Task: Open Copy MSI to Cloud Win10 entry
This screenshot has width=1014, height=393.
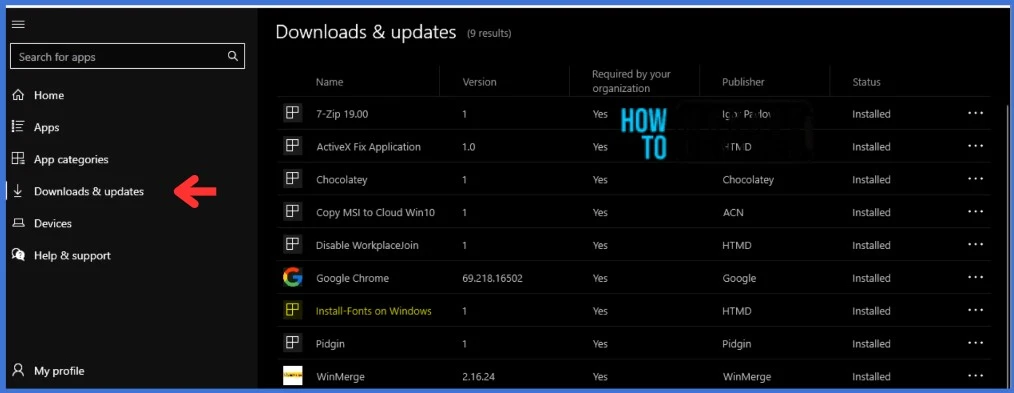Action: (x=375, y=212)
